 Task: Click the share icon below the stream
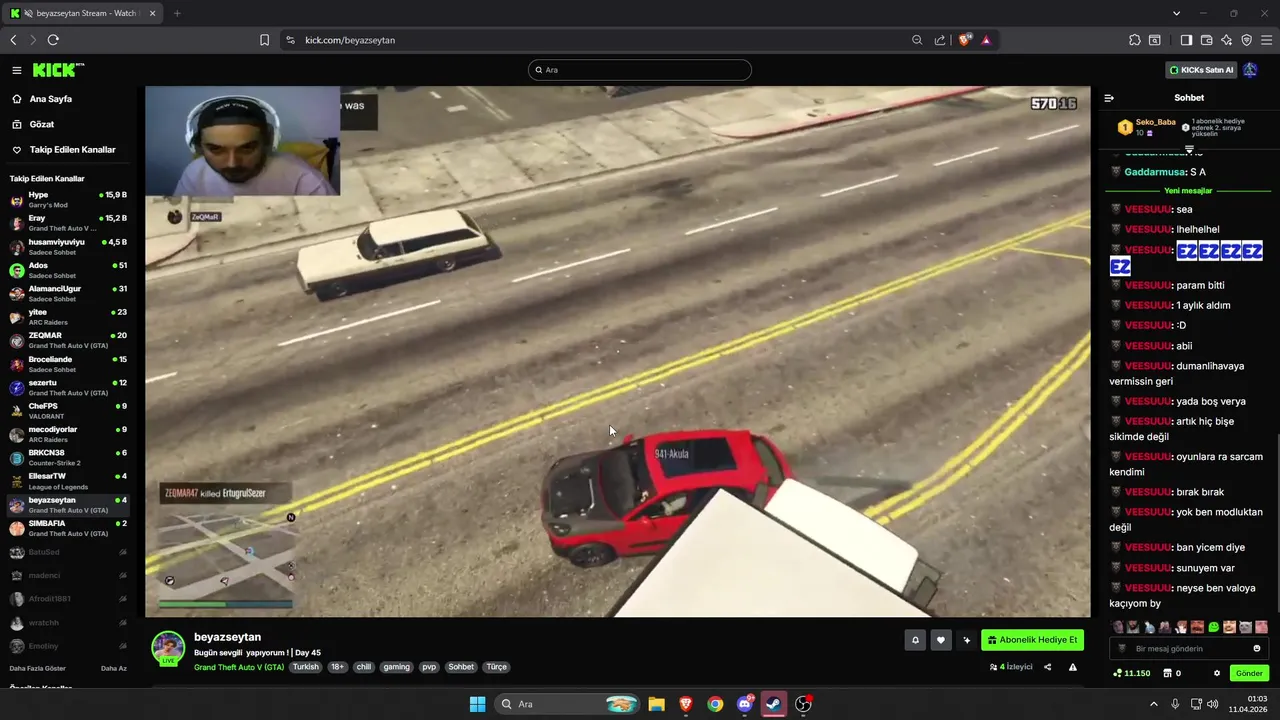point(1048,667)
